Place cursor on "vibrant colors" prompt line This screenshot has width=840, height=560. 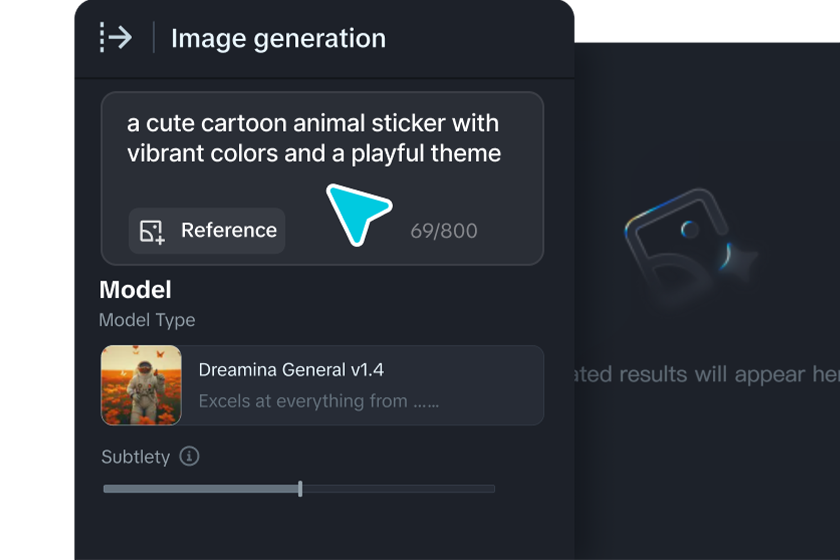313,153
